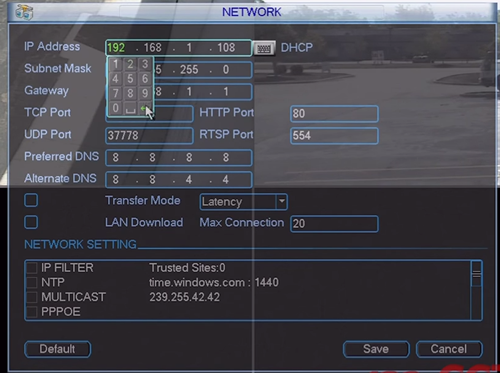Select the first octet of Alternate DNS
Image resolution: width=500 pixels, height=373 pixels.
point(116,180)
